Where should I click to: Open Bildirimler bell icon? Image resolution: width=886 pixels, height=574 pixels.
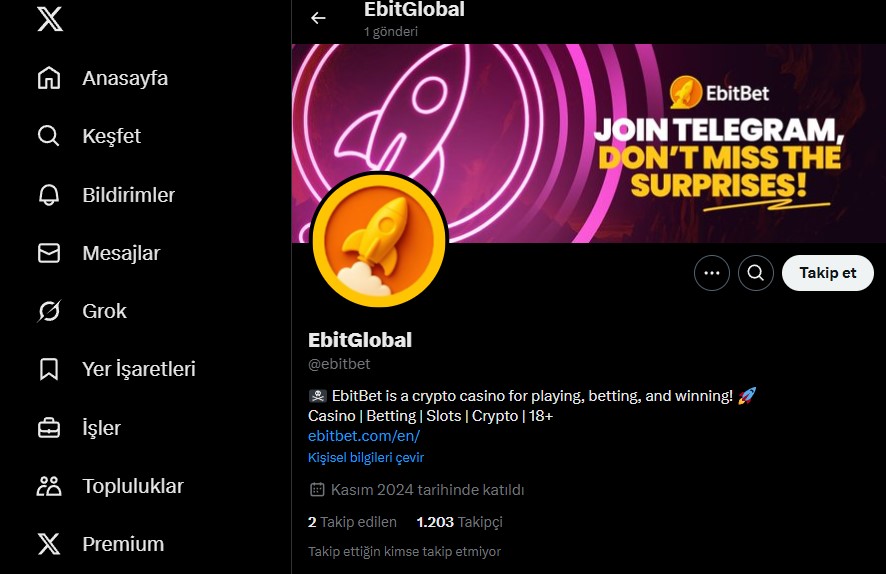[x=49, y=195]
